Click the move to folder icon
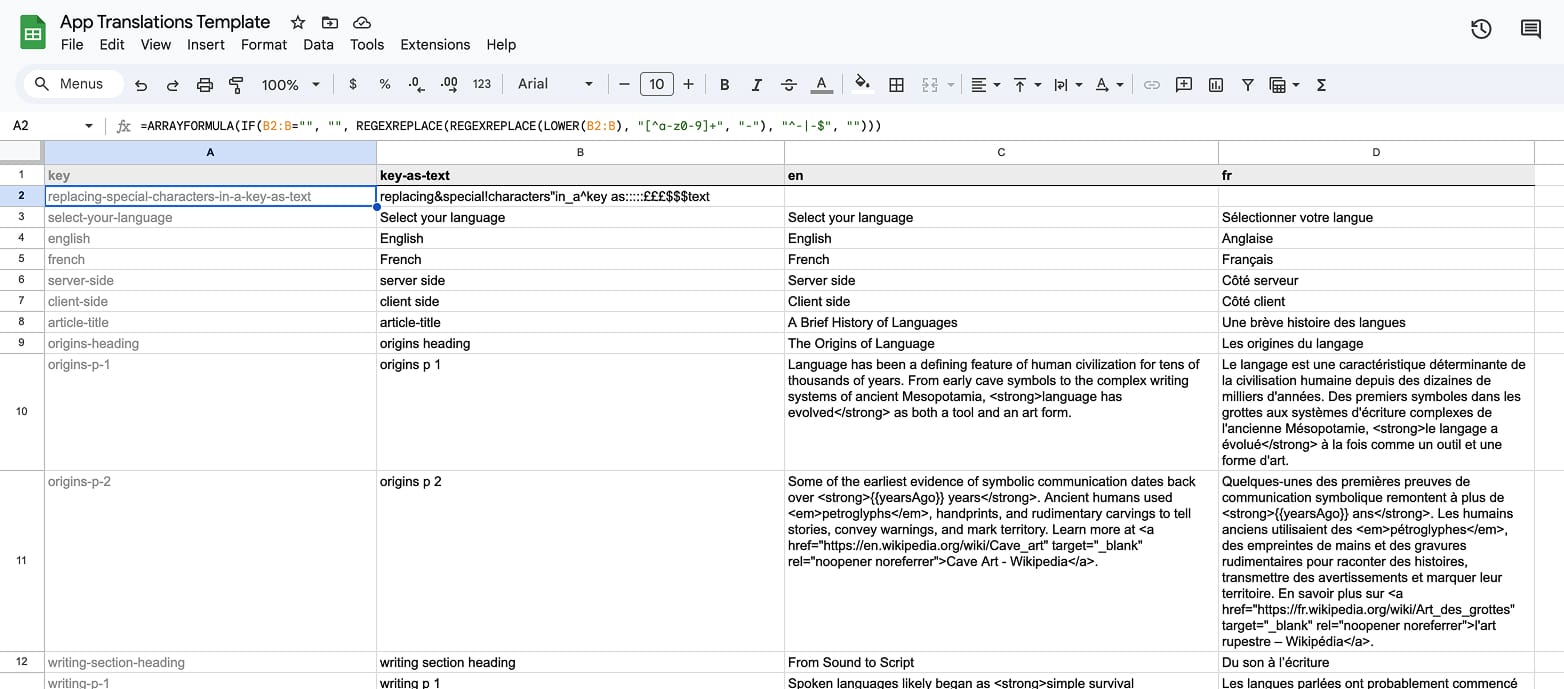 click(330, 22)
